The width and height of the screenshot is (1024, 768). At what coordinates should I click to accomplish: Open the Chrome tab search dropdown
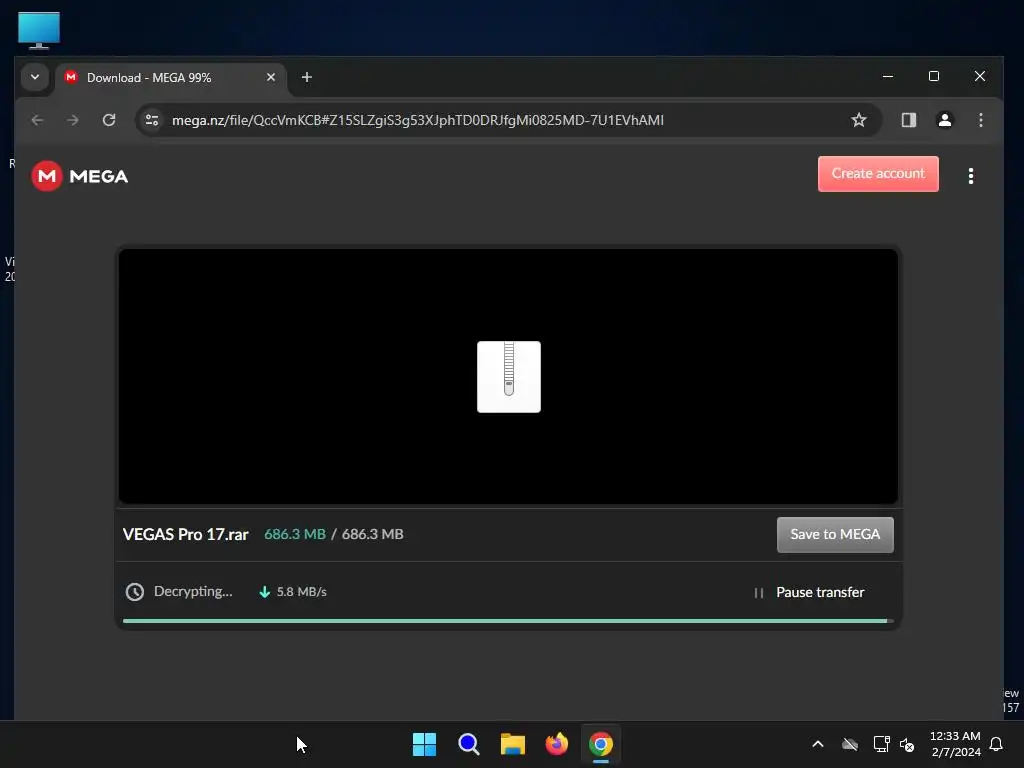coord(35,77)
